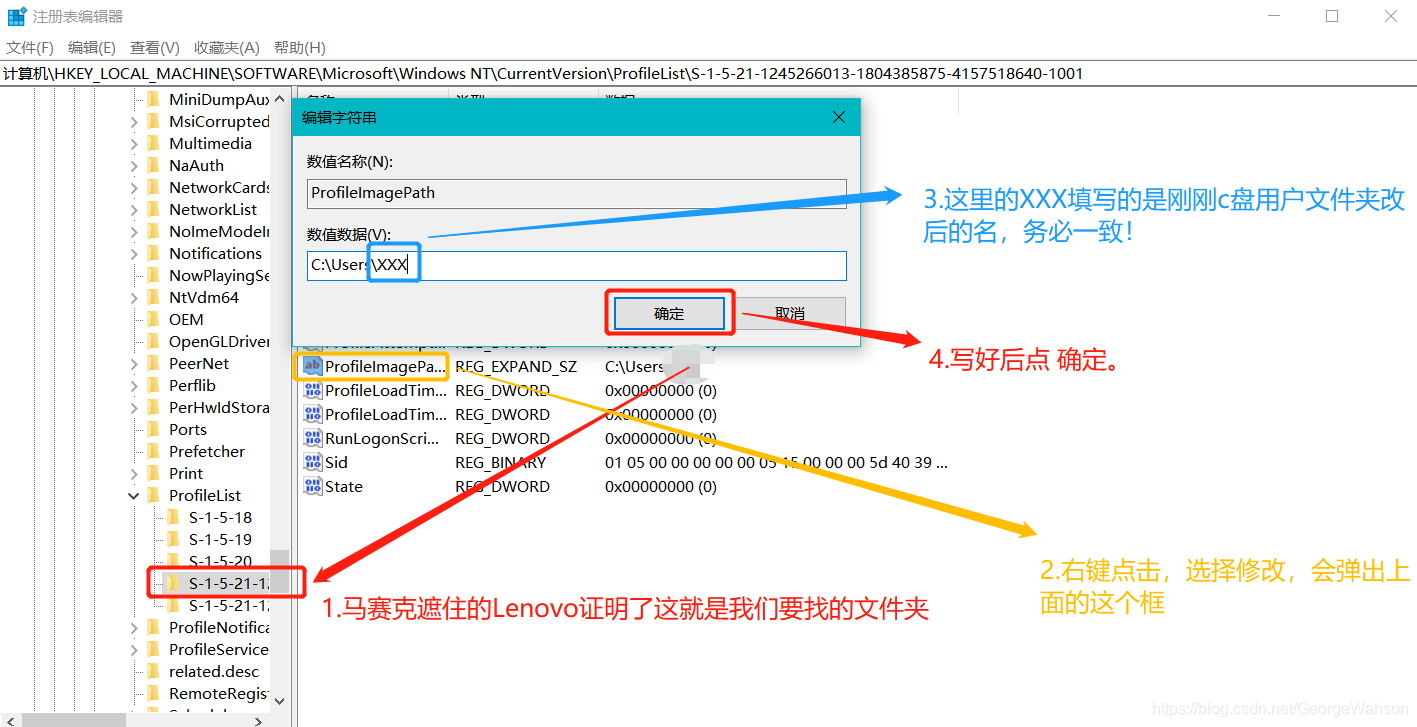Expand the Print tree node
The image size is (1417, 727).
point(134,474)
